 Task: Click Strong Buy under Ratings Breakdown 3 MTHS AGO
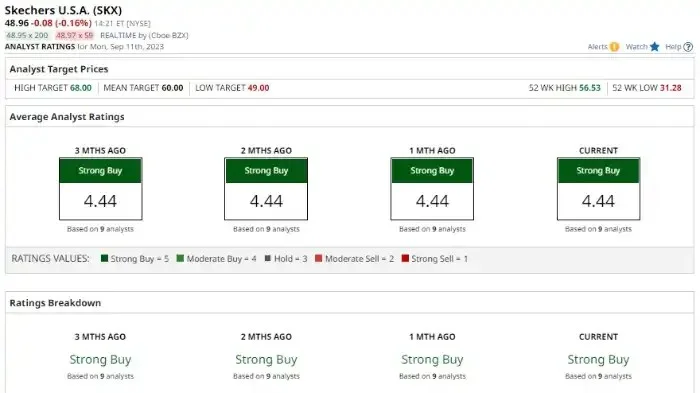pyautogui.click(x=100, y=360)
